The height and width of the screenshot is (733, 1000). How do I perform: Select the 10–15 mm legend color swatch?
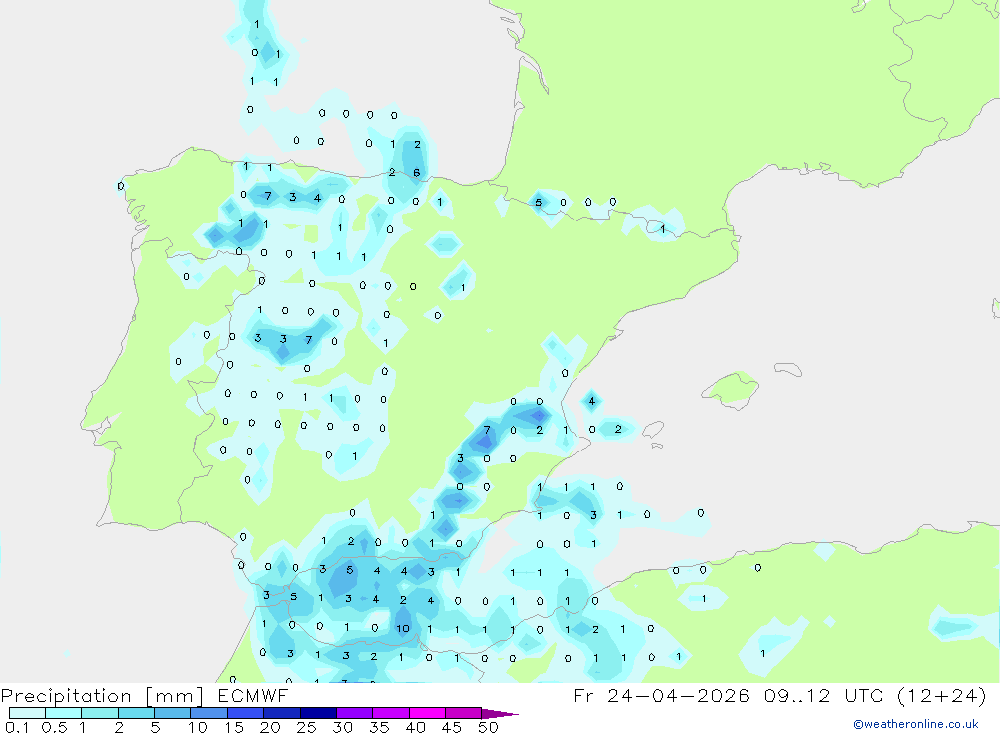[x=209, y=713]
